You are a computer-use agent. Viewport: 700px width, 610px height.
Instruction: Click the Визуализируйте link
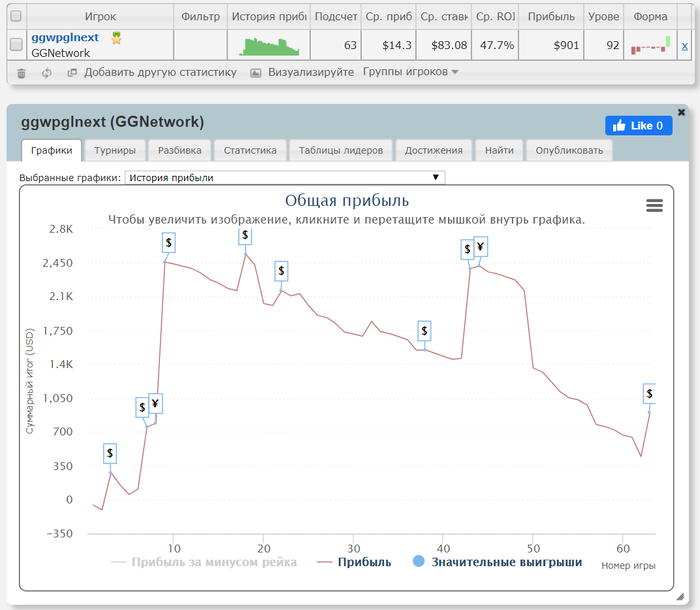[x=311, y=72]
